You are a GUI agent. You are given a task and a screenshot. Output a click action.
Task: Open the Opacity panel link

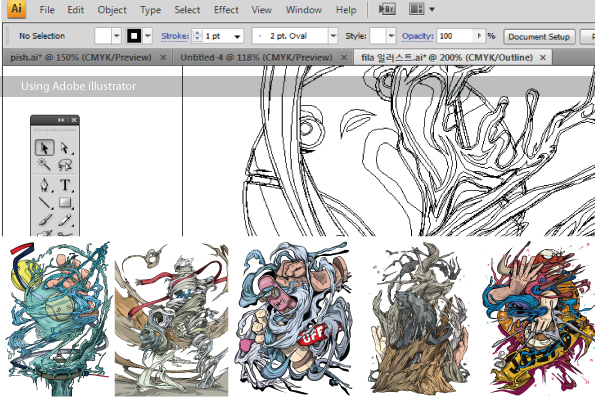click(417, 36)
